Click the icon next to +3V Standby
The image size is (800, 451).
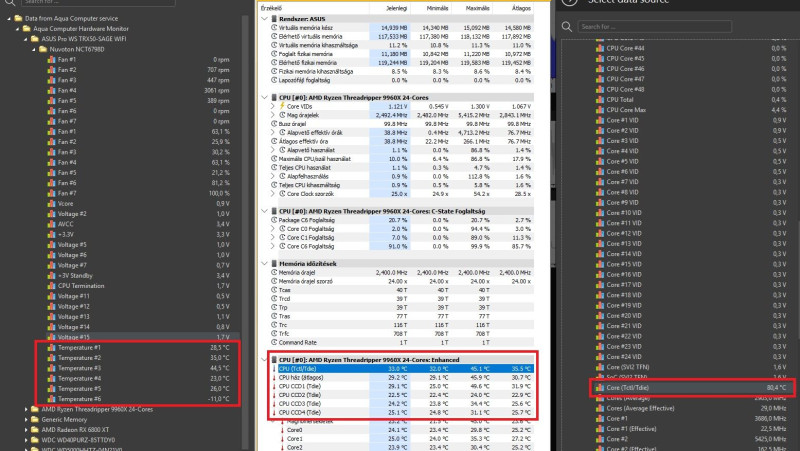pyautogui.click(x=51, y=275)
